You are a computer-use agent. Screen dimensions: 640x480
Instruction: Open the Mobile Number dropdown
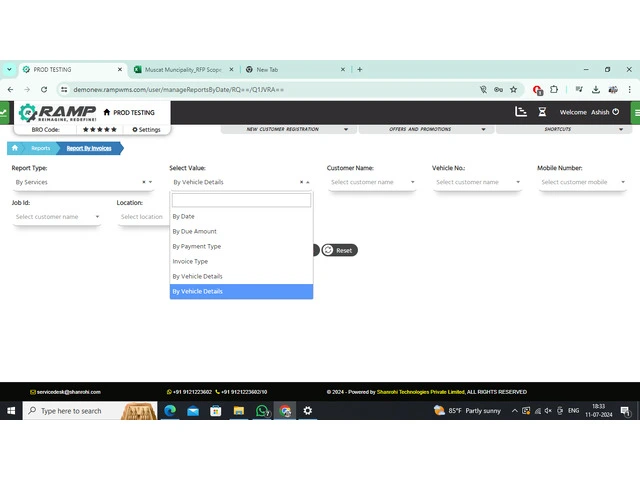[x=623, y=183]
